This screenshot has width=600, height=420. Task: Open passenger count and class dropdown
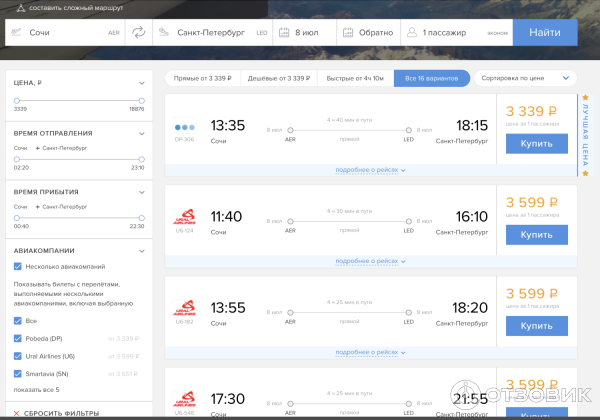click(x=457, y=33)
